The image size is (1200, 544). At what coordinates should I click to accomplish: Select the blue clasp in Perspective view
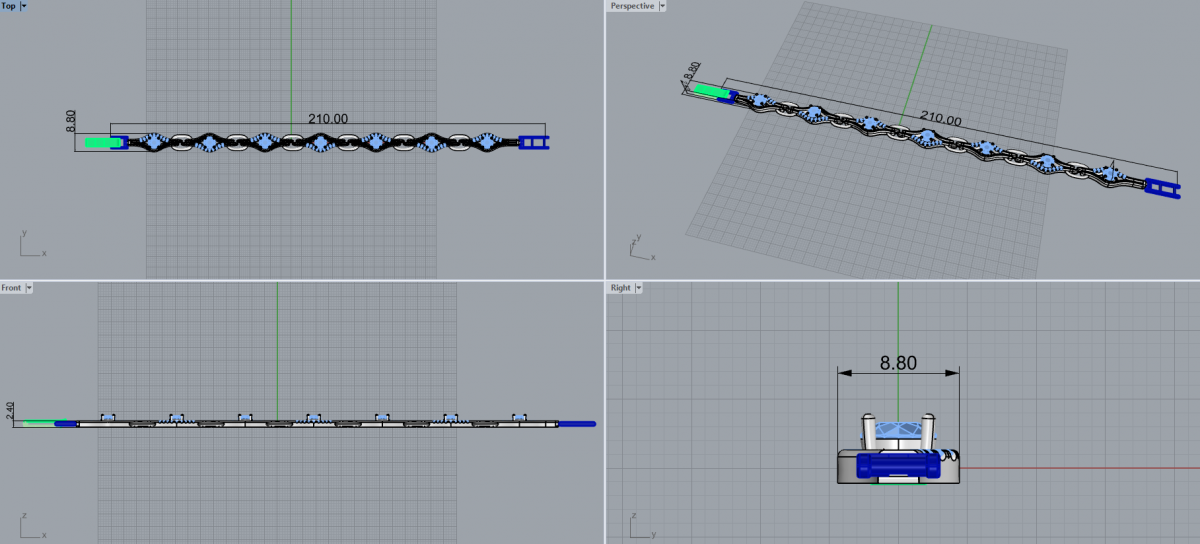(1164, 187)
